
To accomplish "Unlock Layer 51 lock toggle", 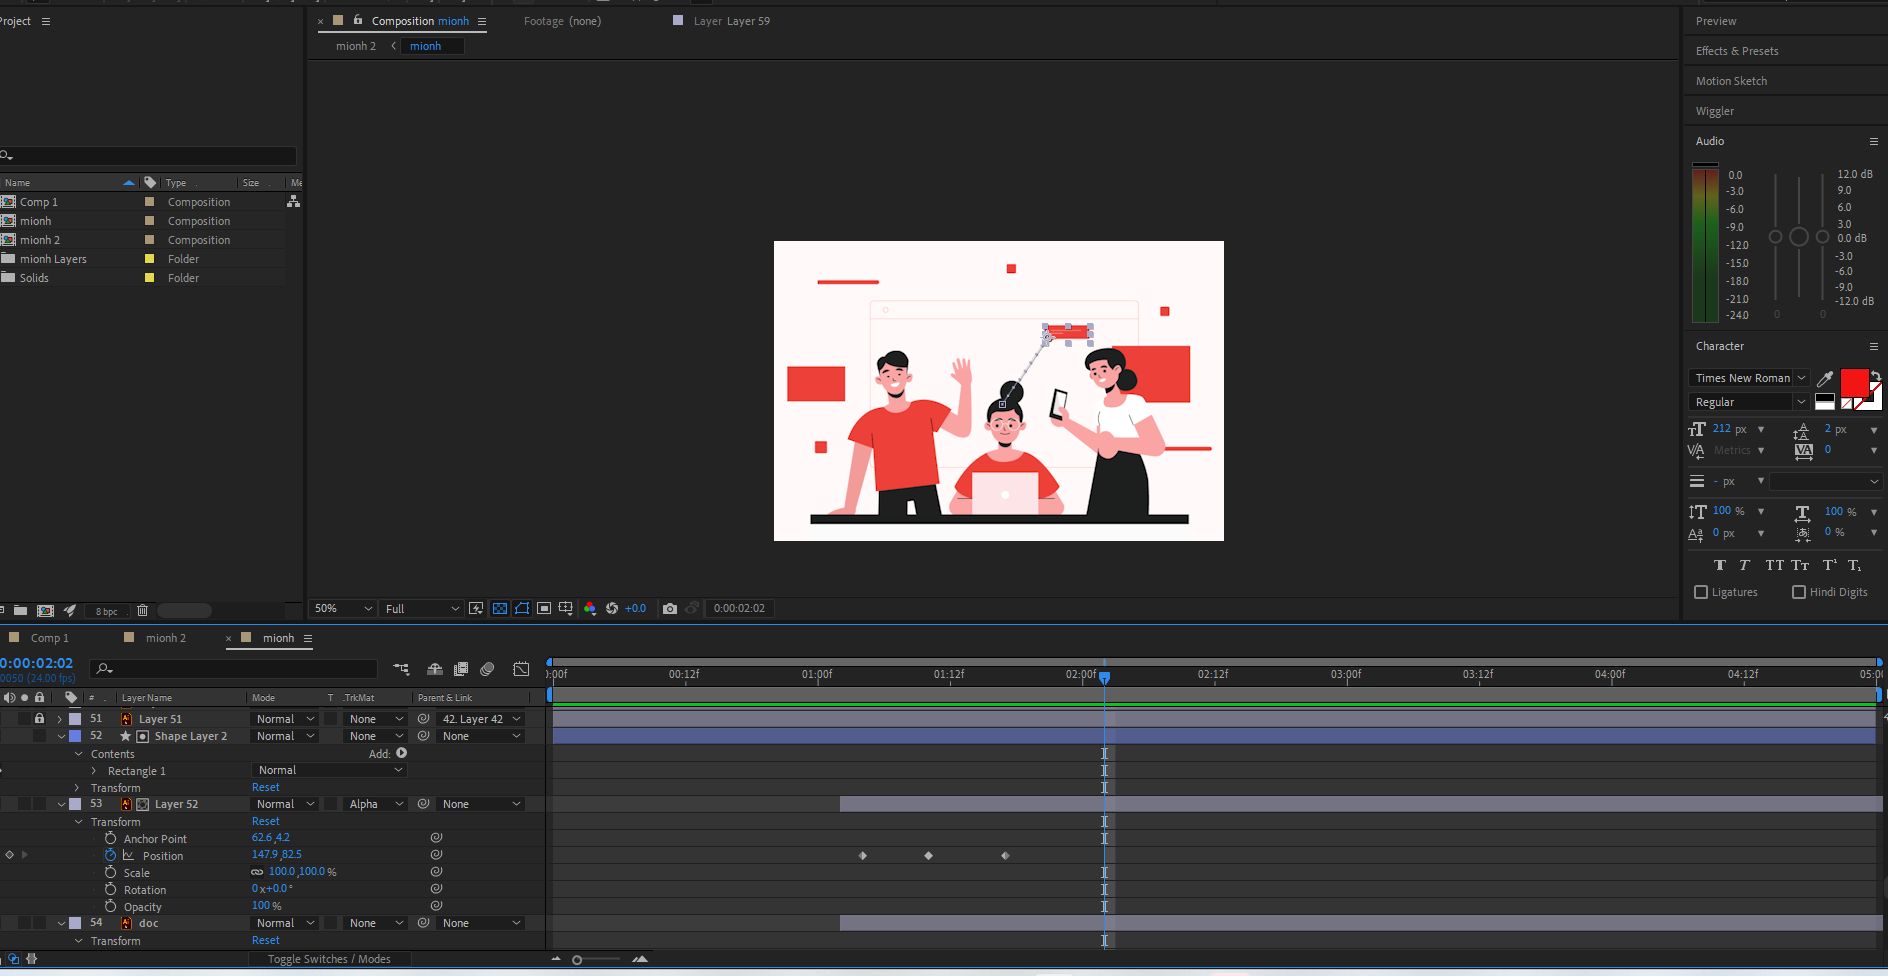I will pos(39,718).
